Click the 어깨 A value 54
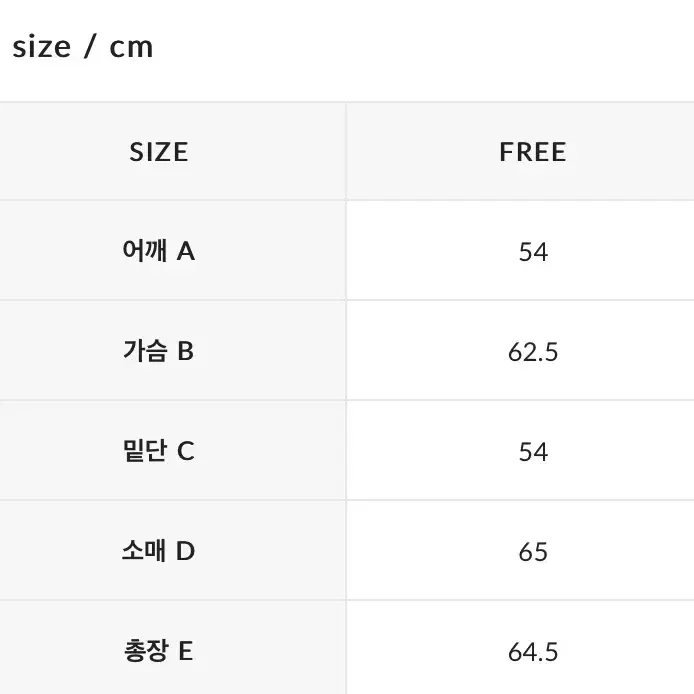The image size is (694, 694). tap(533, 252)
